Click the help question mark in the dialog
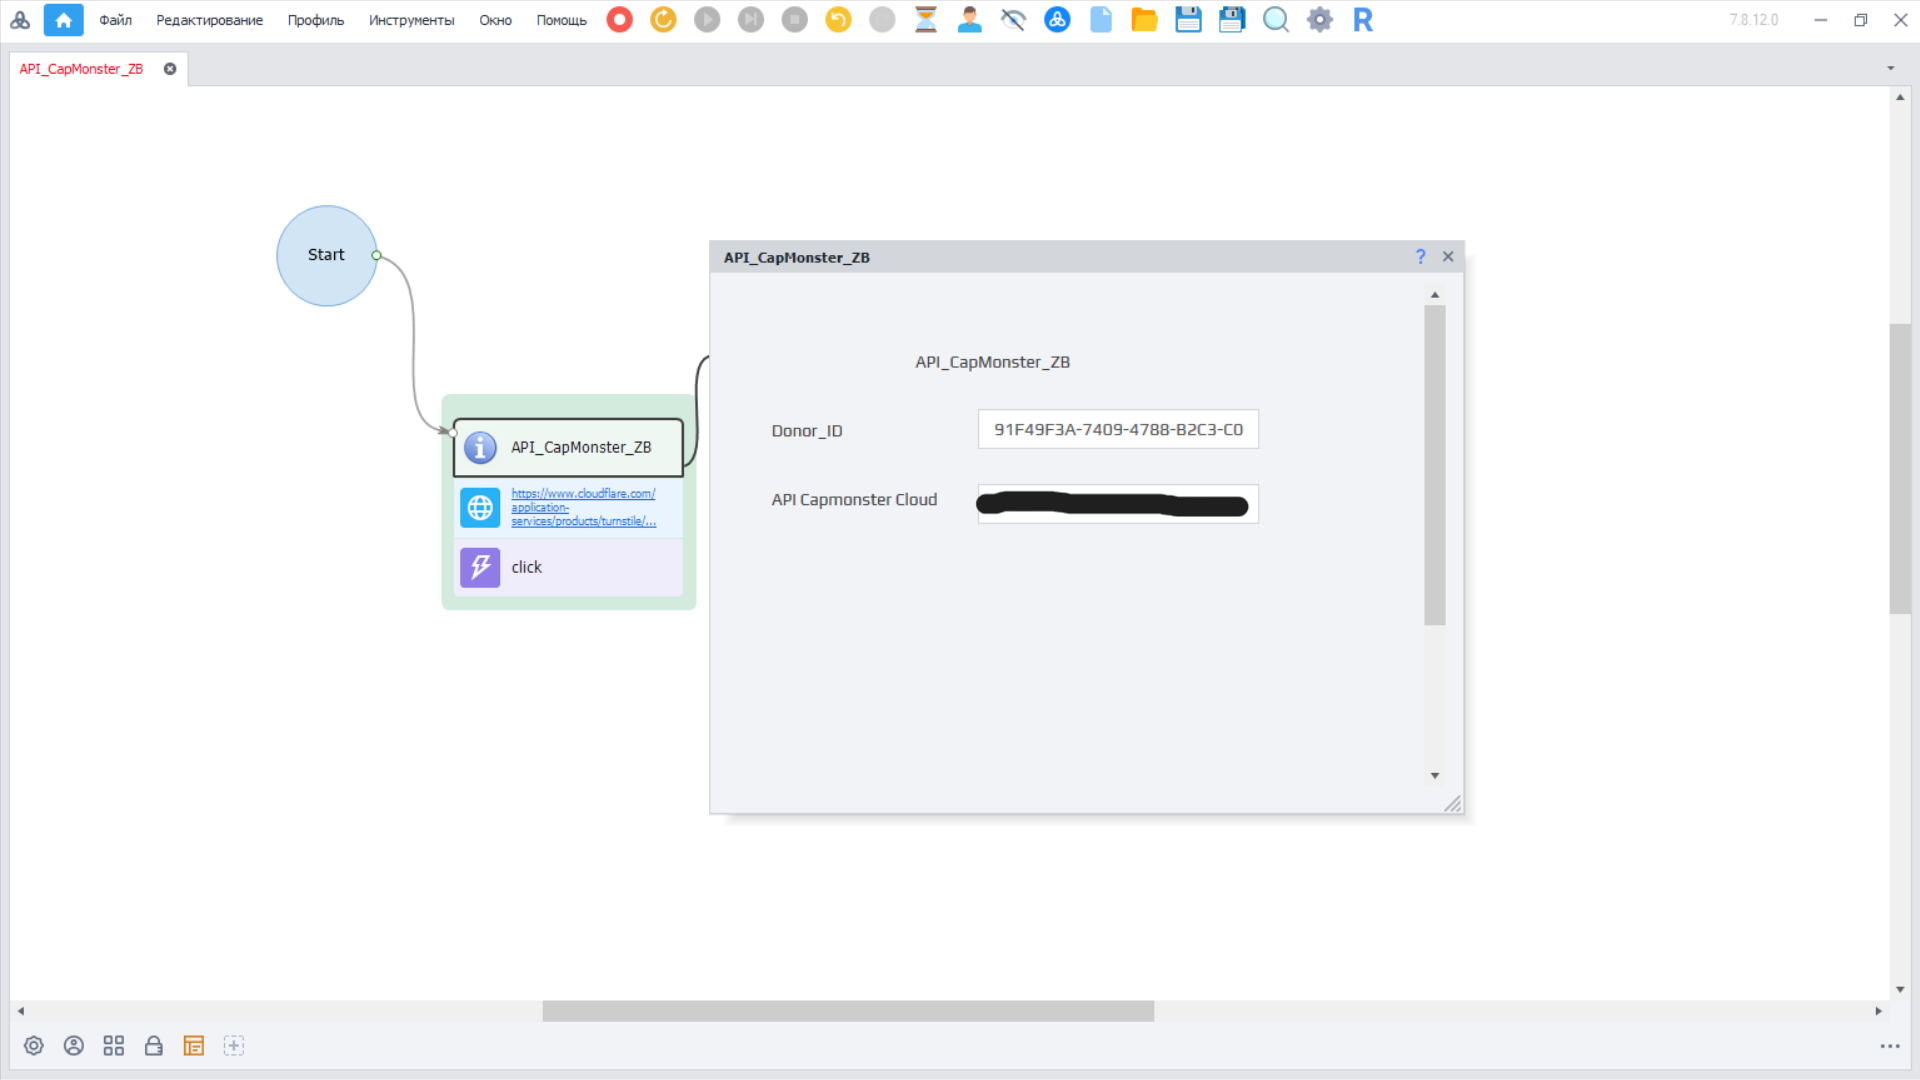 coord(1420,257)
